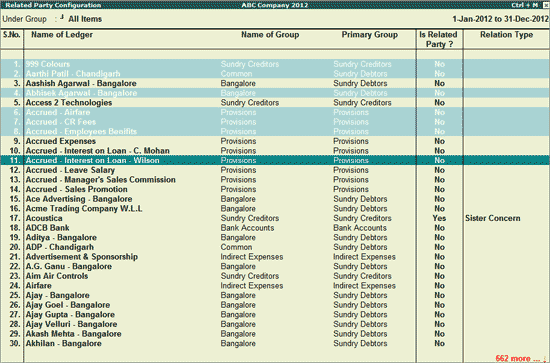Select ledger '999 Colours'
Image resolution: width=550 pixels, height=363 pixels.
point(48,64)
